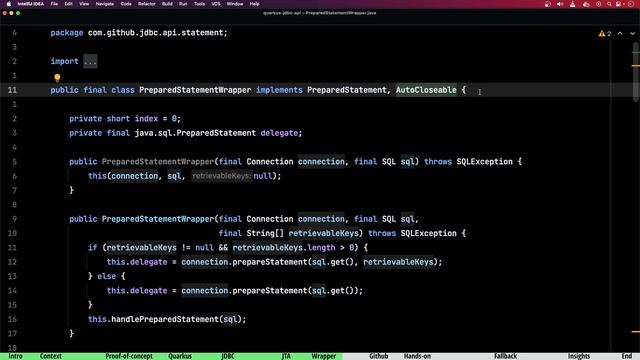Click 'String[]' parameter type
Image resolution: width=640 pixels, height=360 pixels.
[x=265, y=233]
